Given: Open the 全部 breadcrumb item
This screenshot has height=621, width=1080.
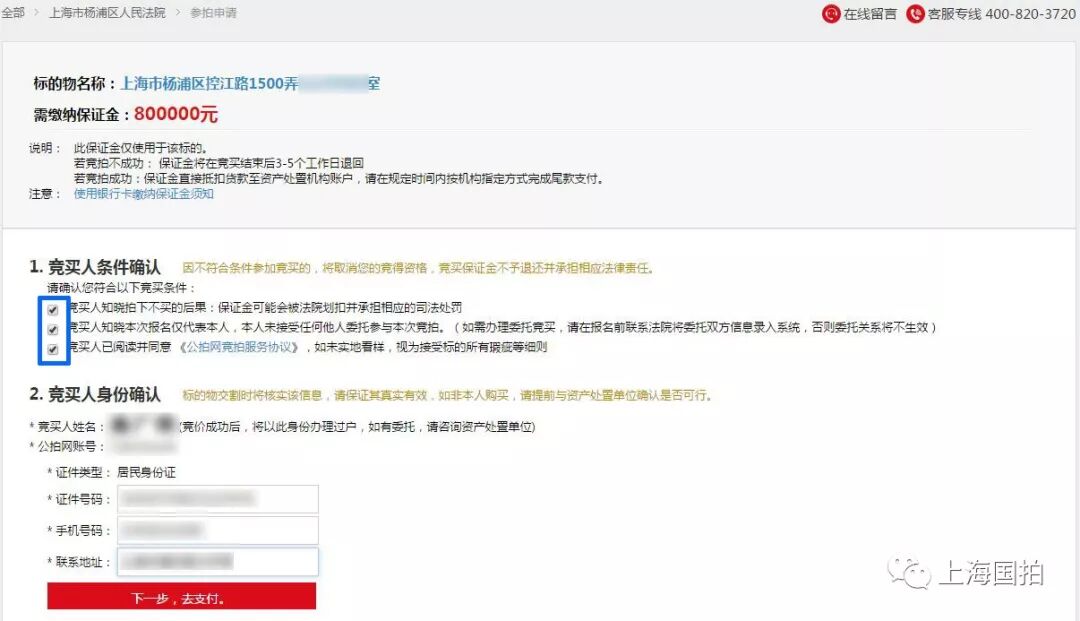Looking at the screenshot, I should tap(12, 12).
